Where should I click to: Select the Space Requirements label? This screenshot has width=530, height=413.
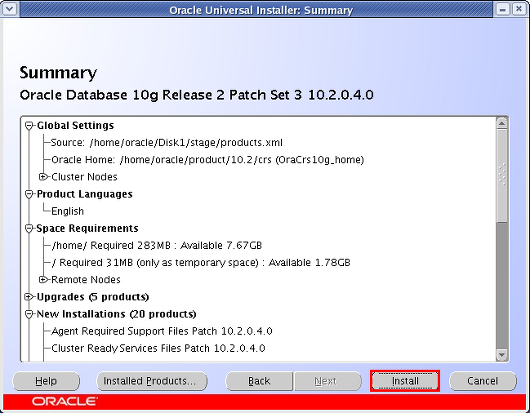tap(87, 228)
